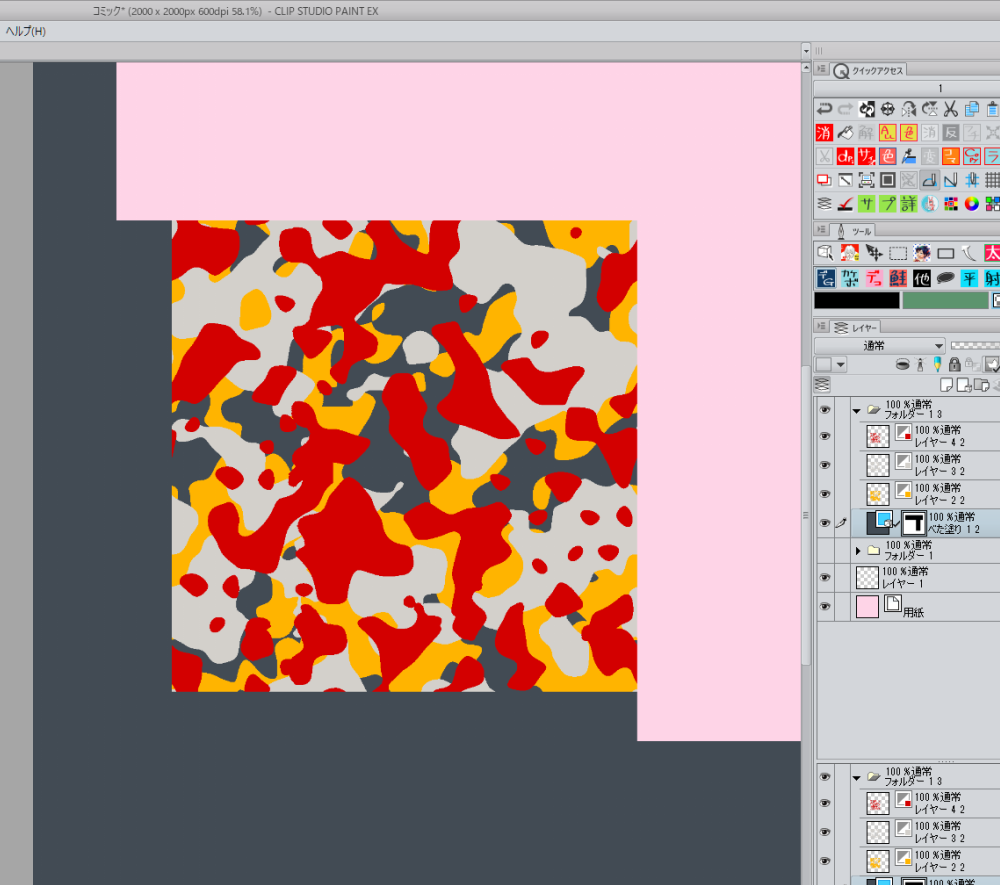Click the べた塗り 1 2 layer mask thumbnail
The height and width of the screenshot is (885, 1000).
tap(913, 523)
